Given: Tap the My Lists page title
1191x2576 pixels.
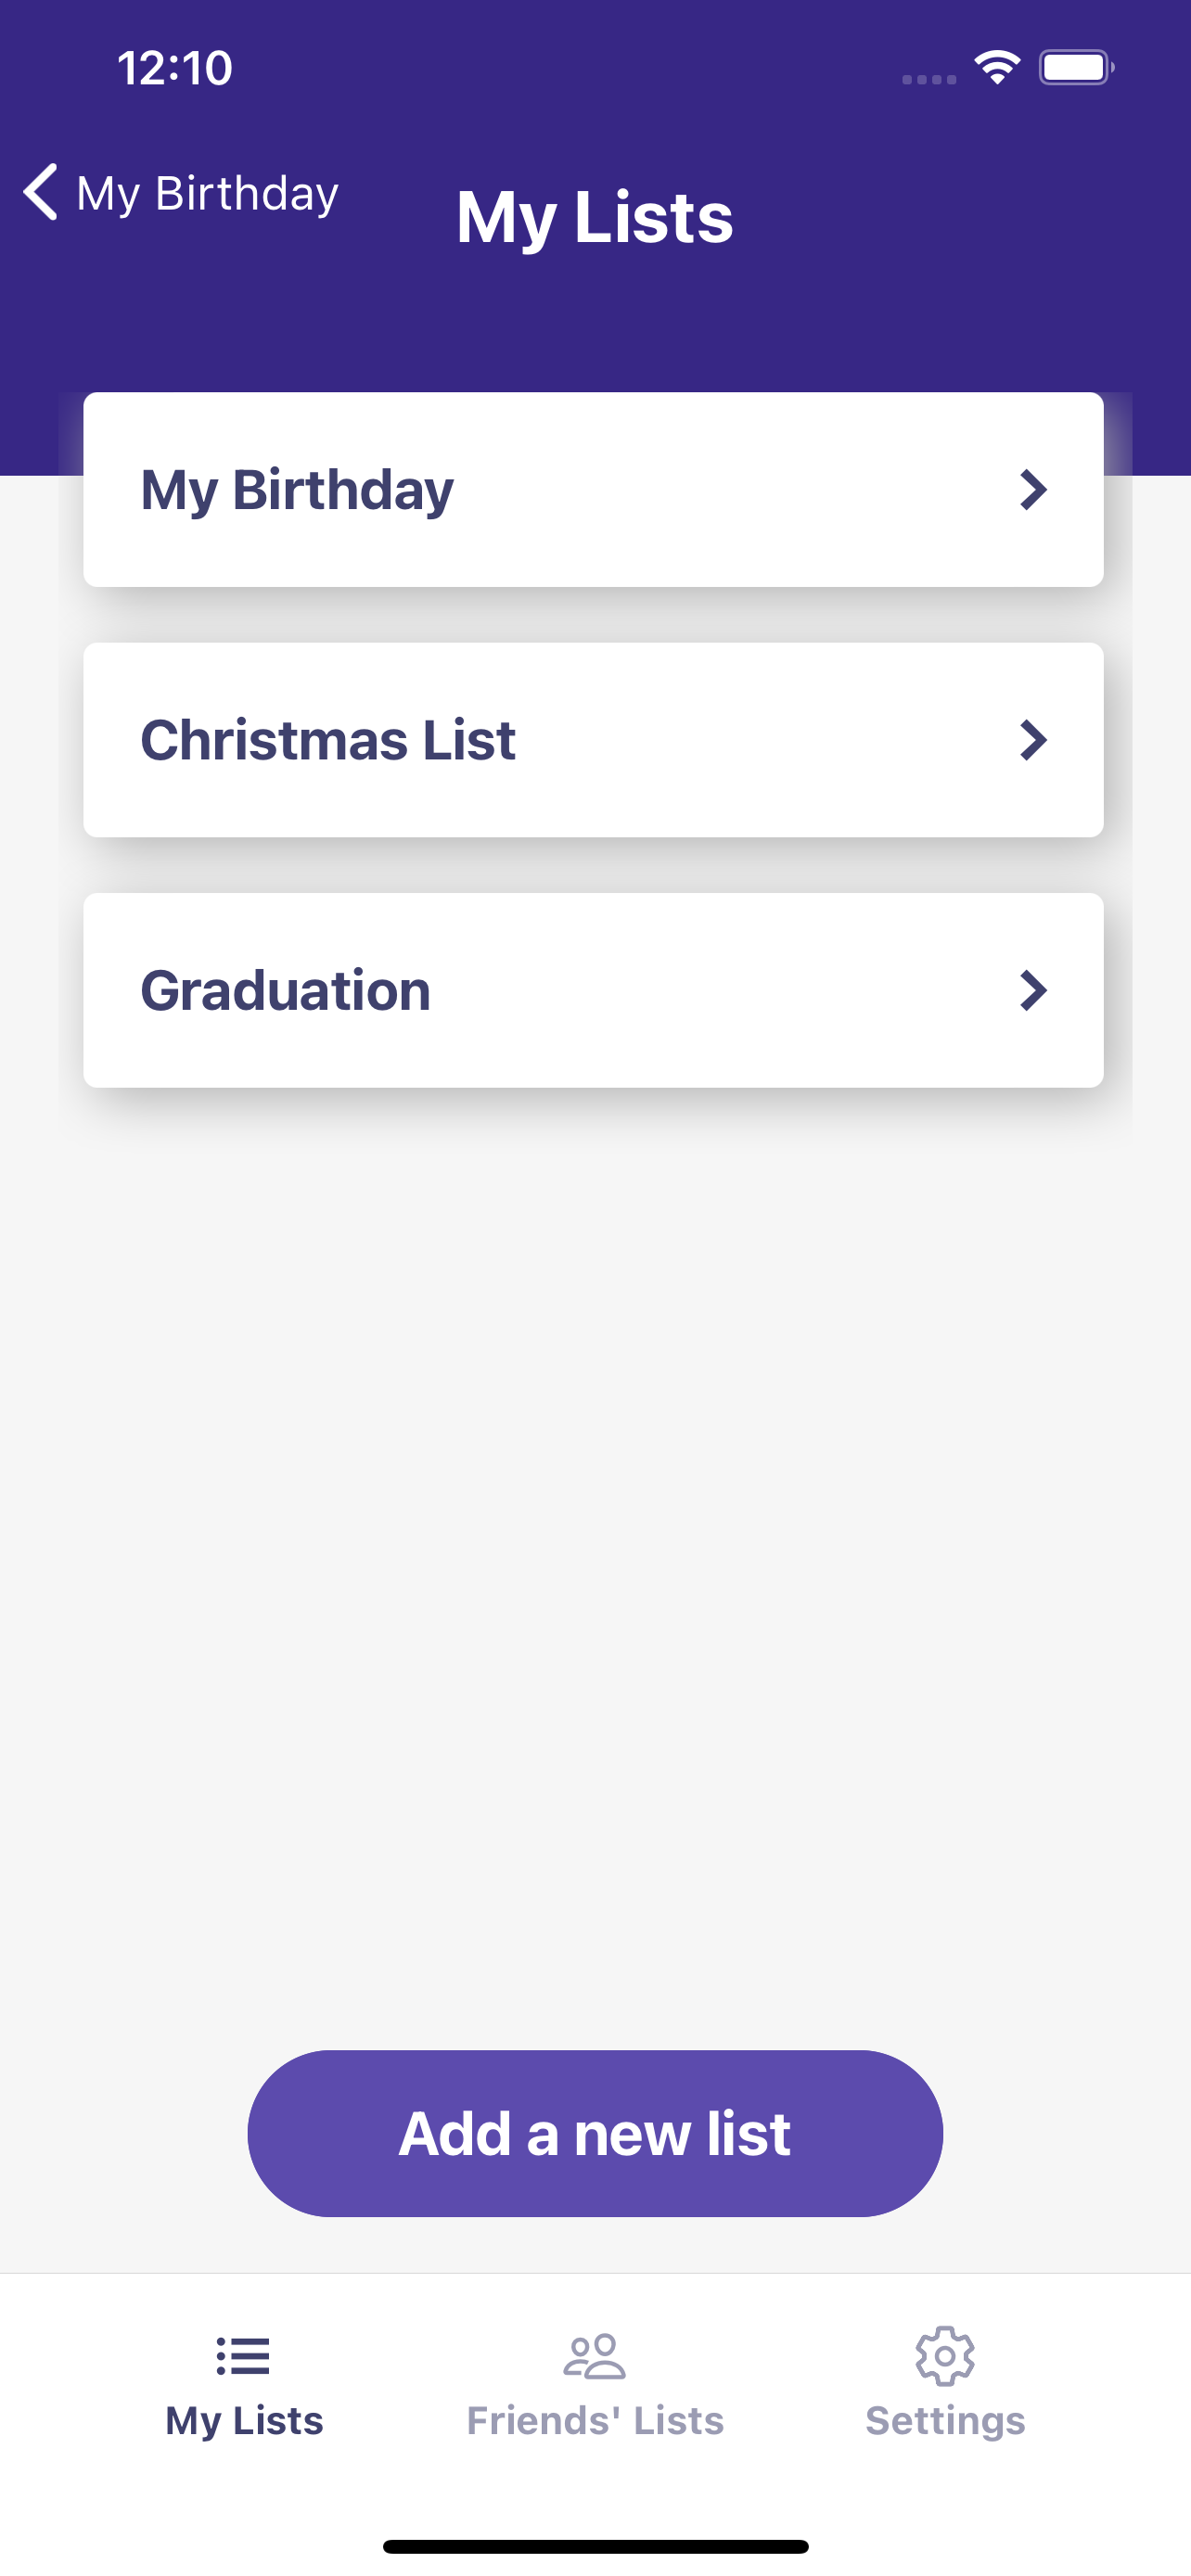Looking at the screenshot, I should 595,217.
